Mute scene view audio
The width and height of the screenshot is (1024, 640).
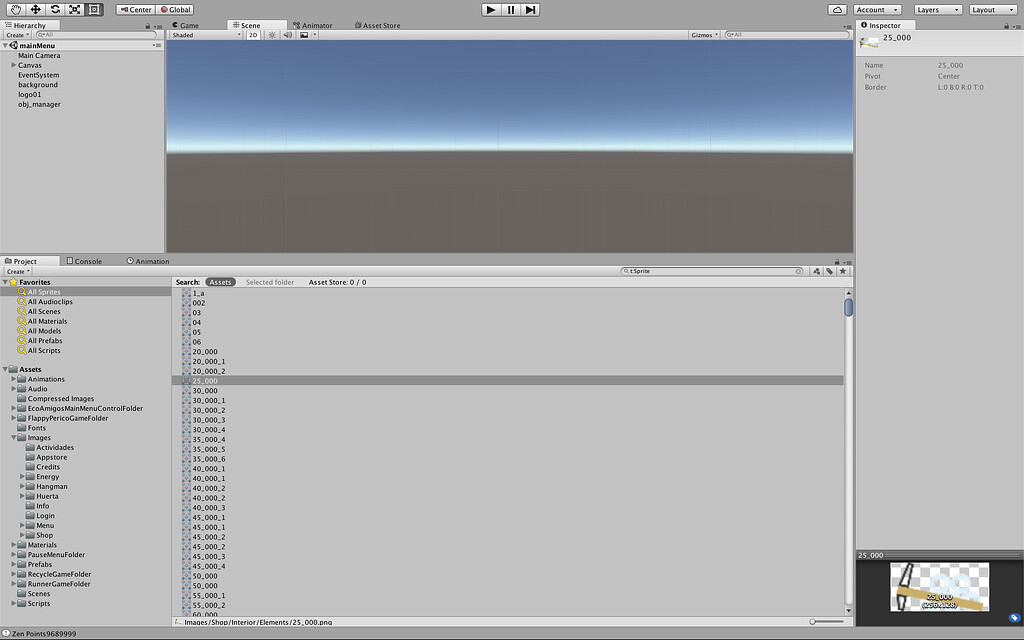point(287,34)
